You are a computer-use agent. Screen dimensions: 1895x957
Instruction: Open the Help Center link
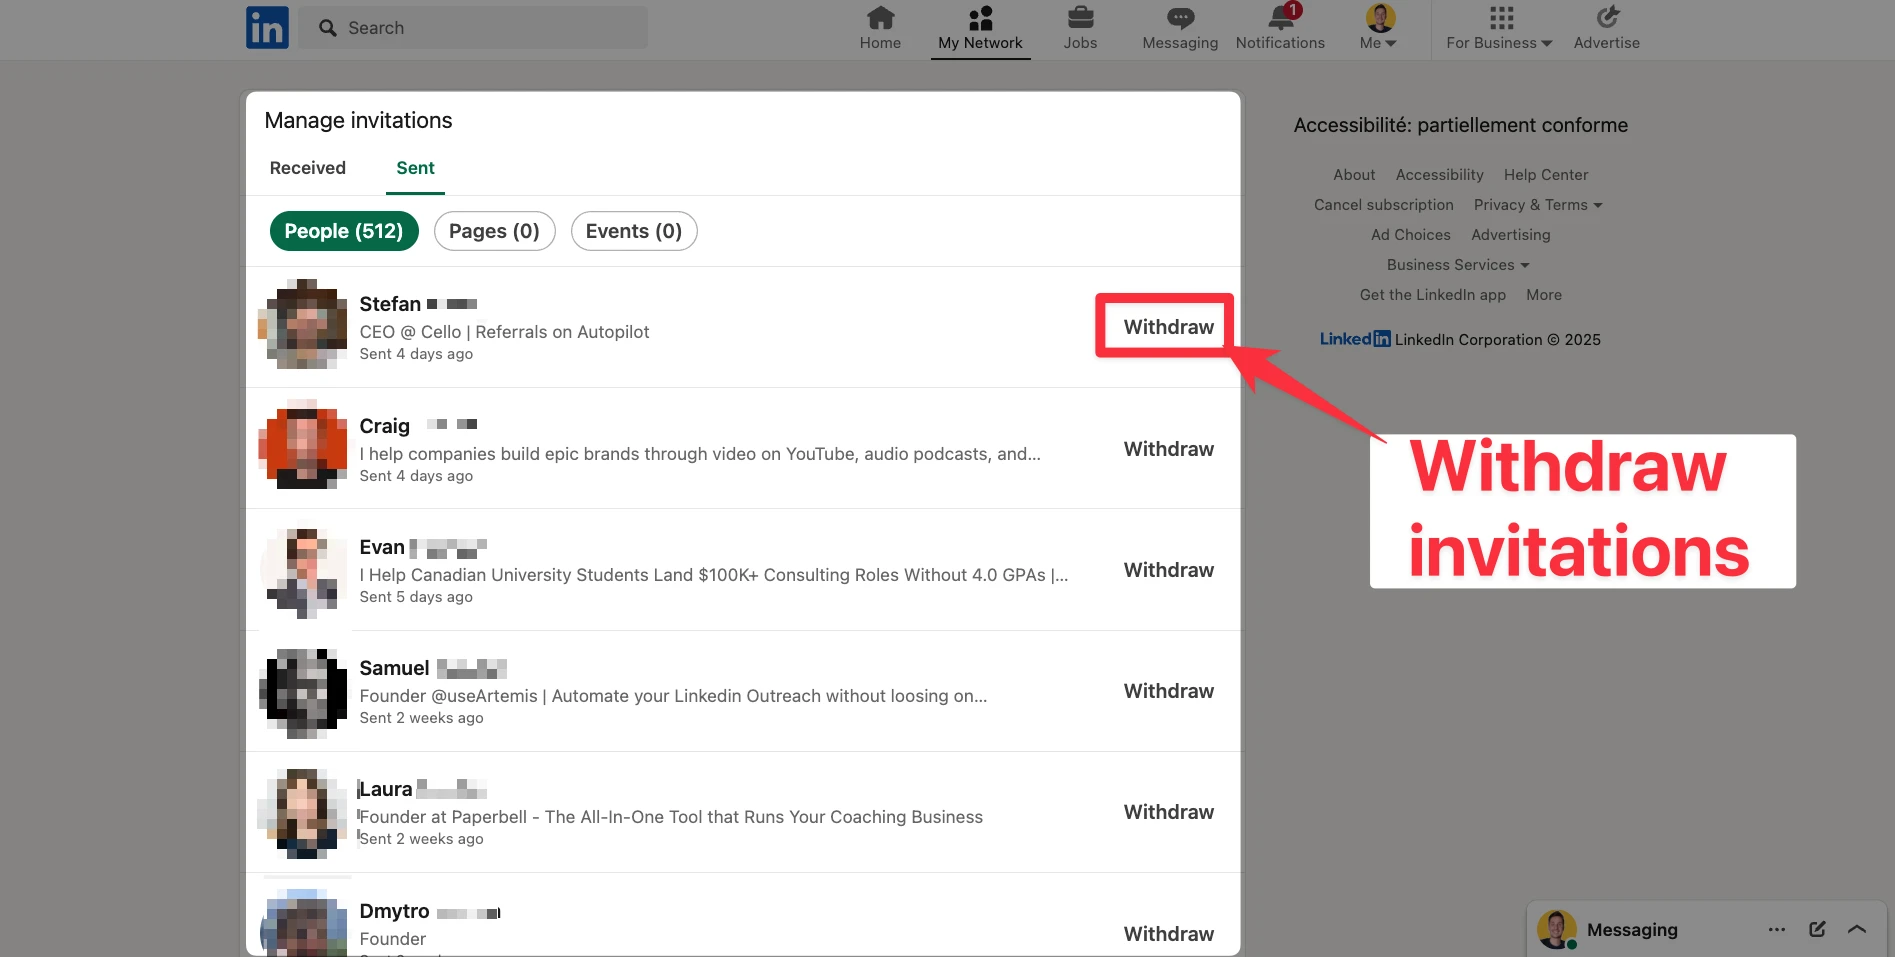click(x=1545, y=175)
